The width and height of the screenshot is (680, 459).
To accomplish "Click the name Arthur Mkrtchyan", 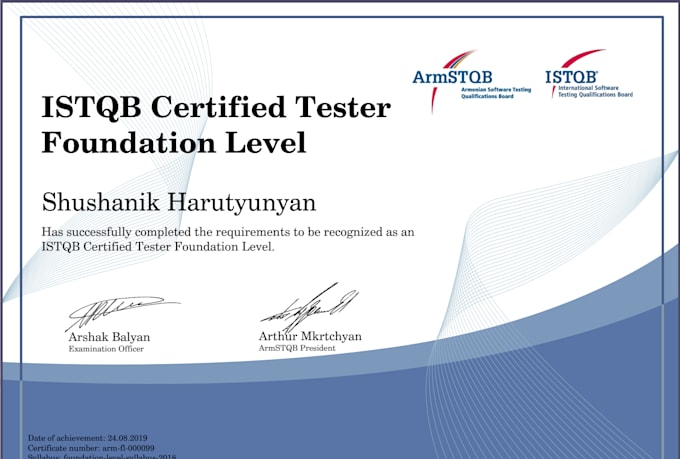I will coord(310,336).
